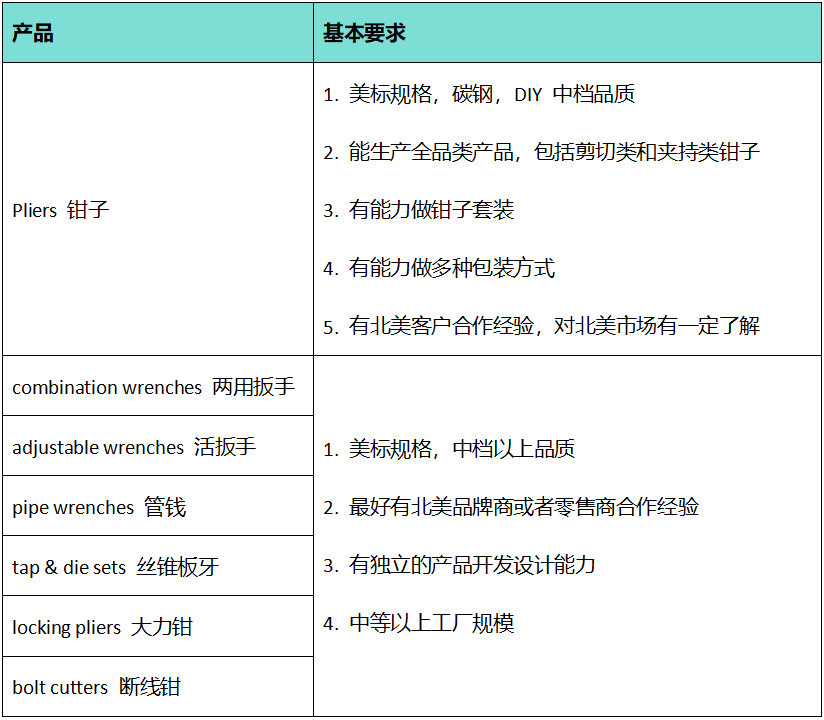Image resolution: width=824 pixels, height=720 pixels.
Task: Select the Pliers 钳子 product cell
Action: point(60,210)
